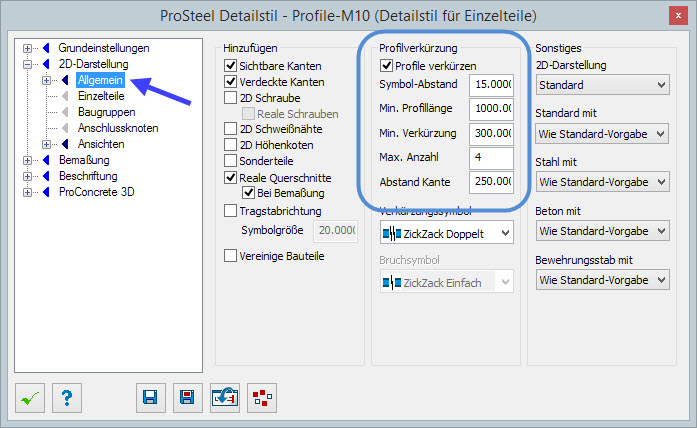Confirm with the green checkmark button

click(30, 398)
